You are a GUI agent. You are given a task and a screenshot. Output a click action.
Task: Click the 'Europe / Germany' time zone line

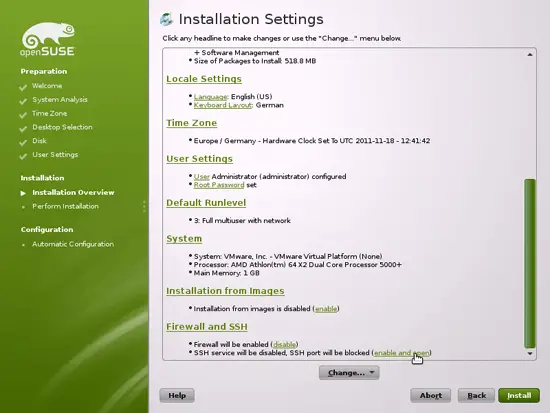point(312,141)
